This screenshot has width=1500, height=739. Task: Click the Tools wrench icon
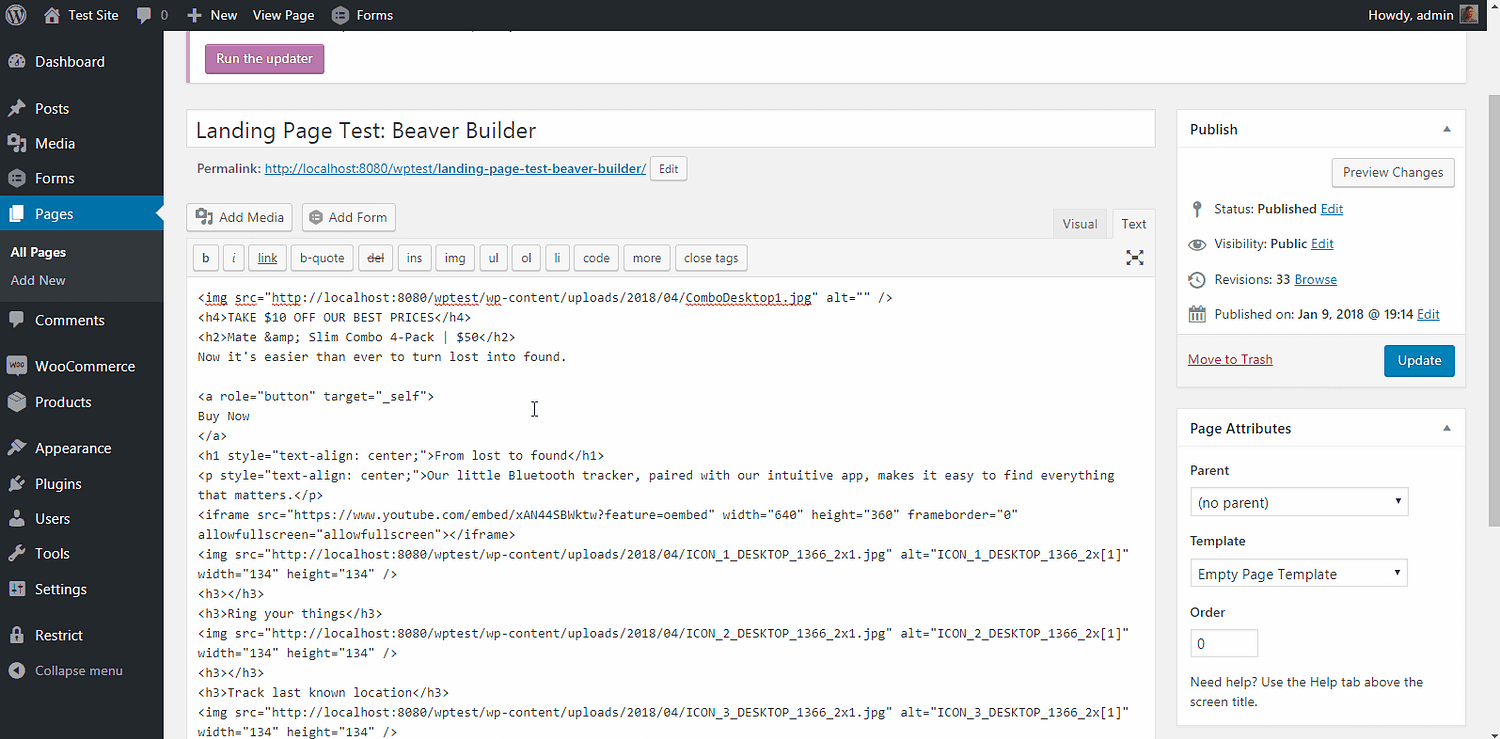tap(17, 553)
